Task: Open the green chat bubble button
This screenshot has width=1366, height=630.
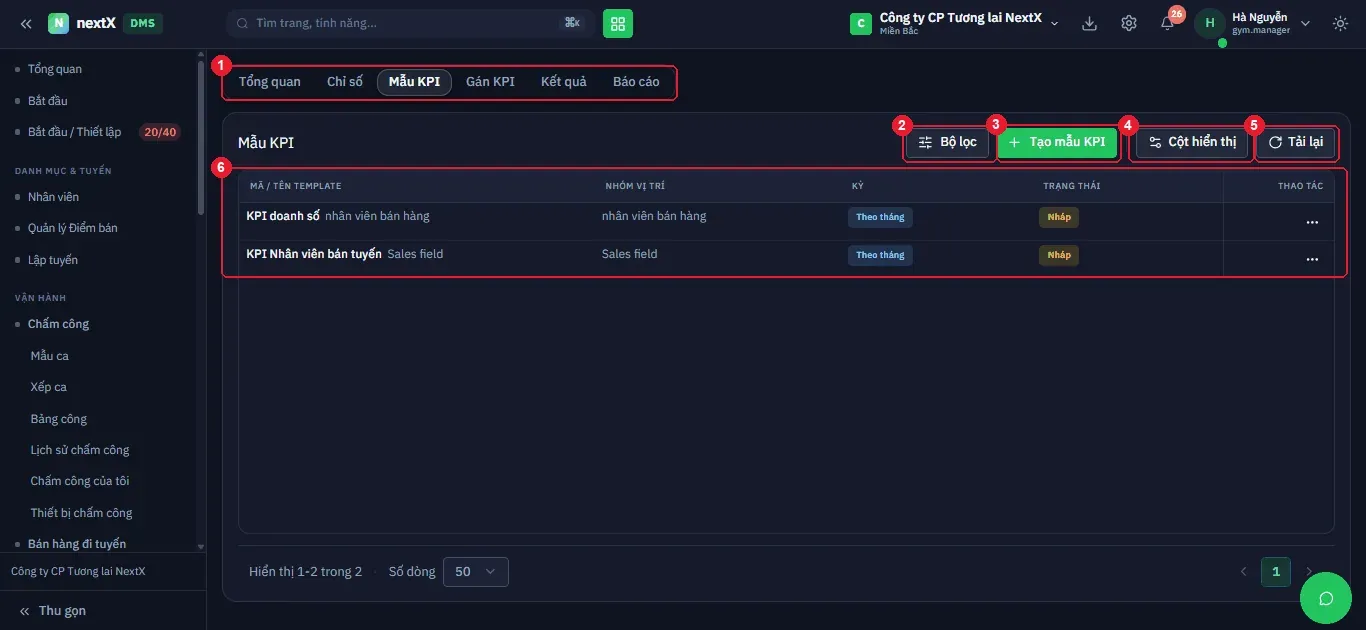Action: 1326,598
